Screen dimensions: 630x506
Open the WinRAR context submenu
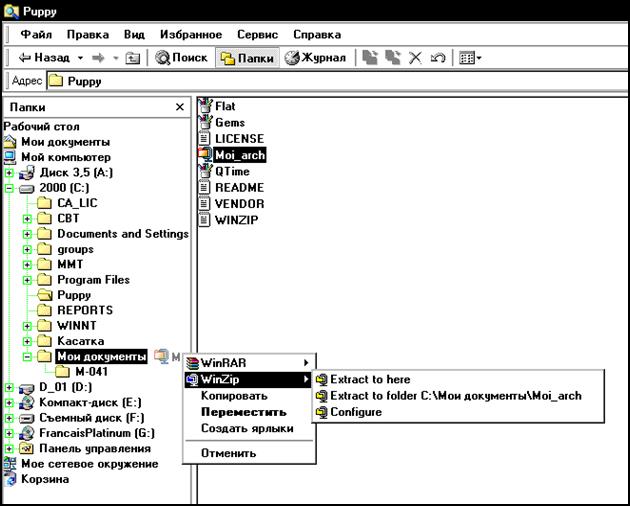pos(249,363)
